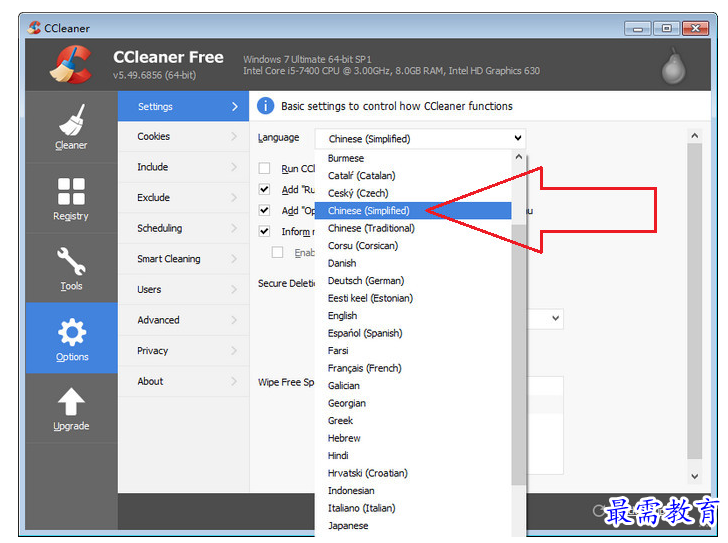
Task: Choose Hindi language
Action: click(x=413, y=456)
